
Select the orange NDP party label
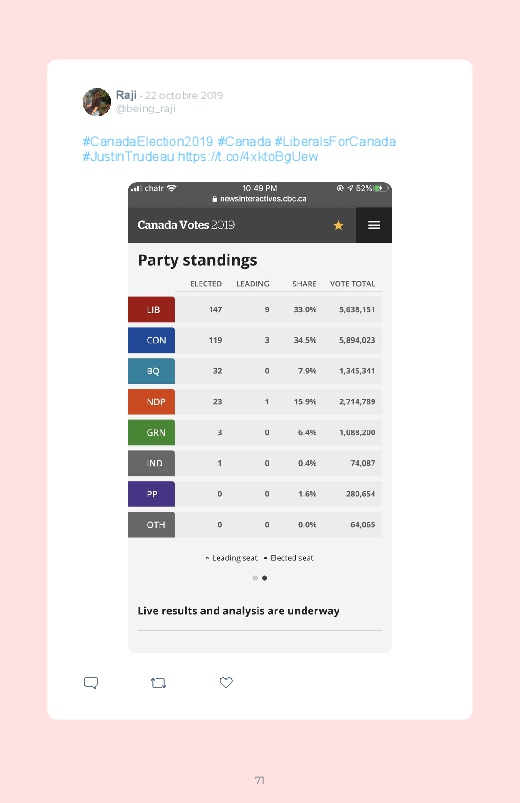point(152,402)
